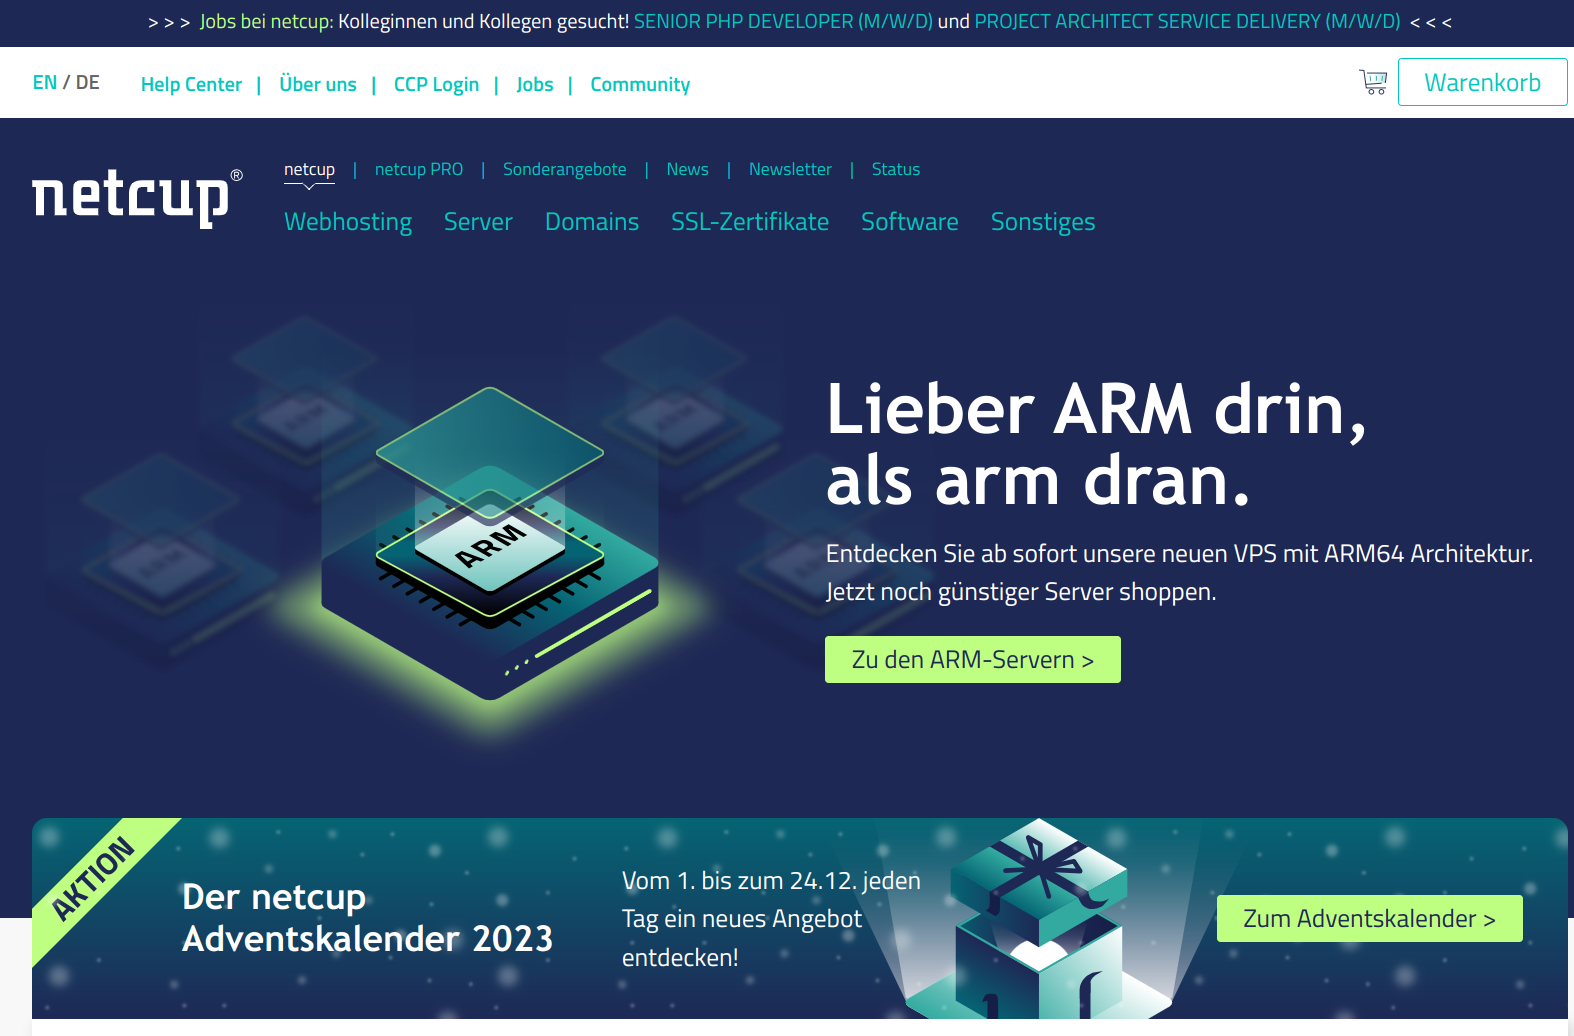Open the Sonstiges menu

click(x=1043, y=222)
